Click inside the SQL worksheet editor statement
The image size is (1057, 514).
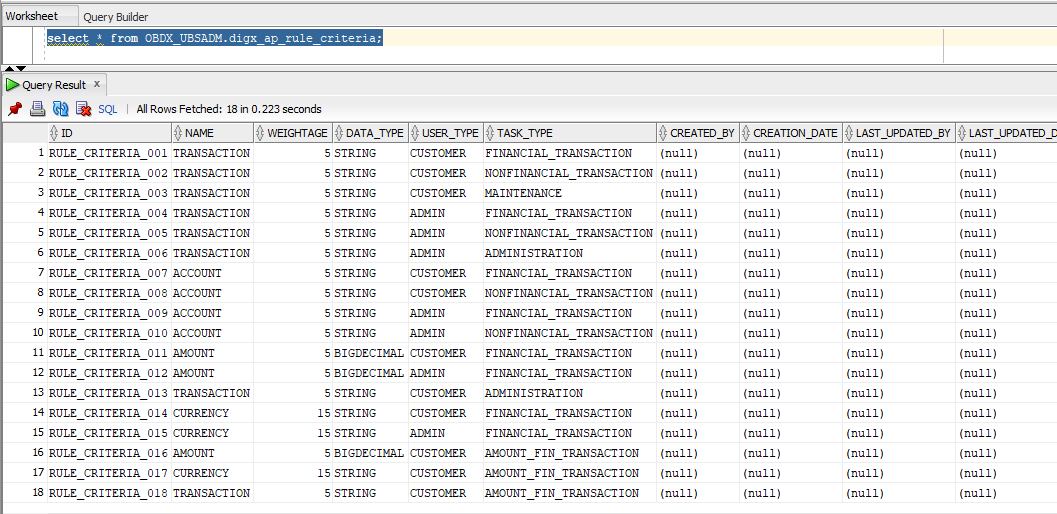coord(215,38)
